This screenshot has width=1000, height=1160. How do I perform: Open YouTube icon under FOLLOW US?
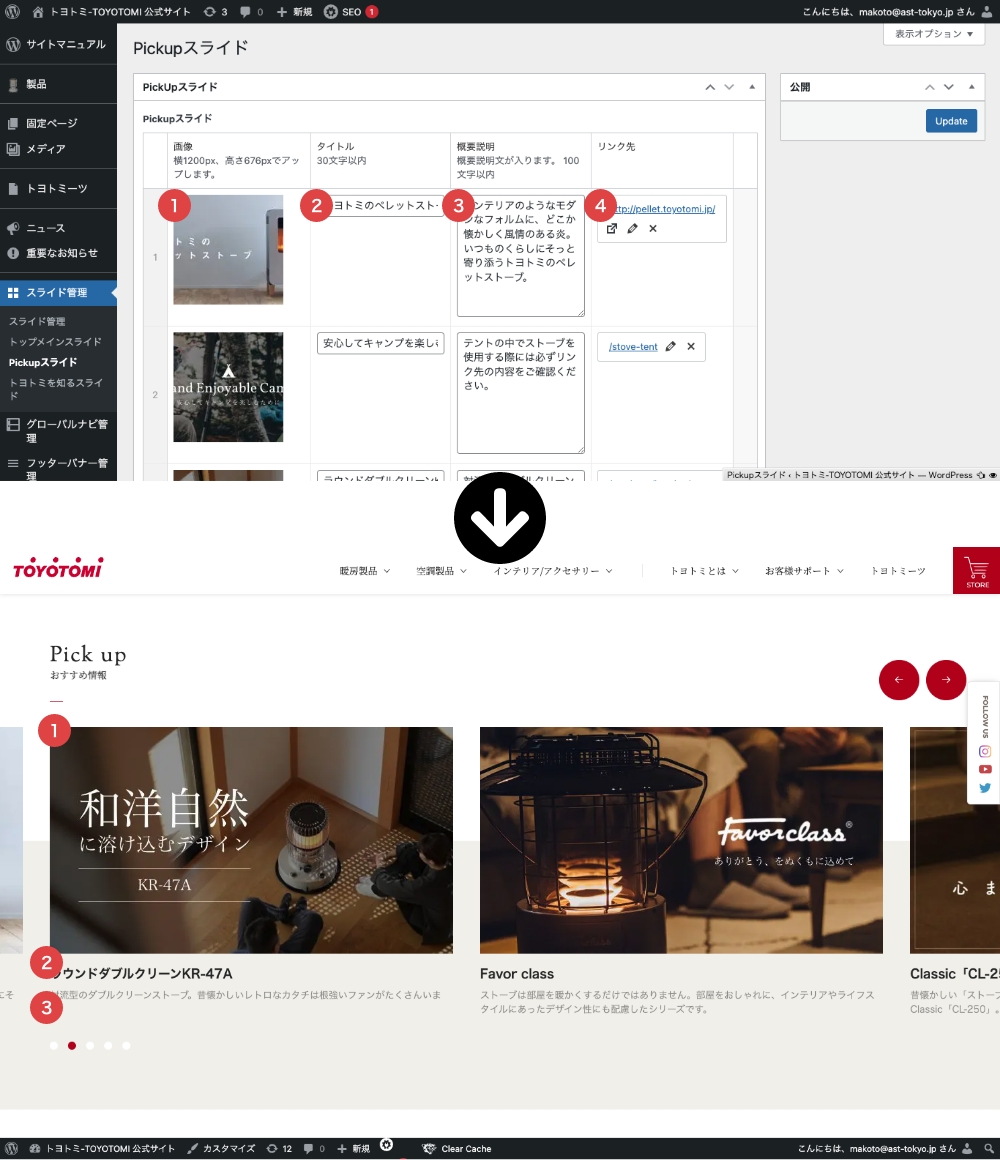(x=984, y=769)
